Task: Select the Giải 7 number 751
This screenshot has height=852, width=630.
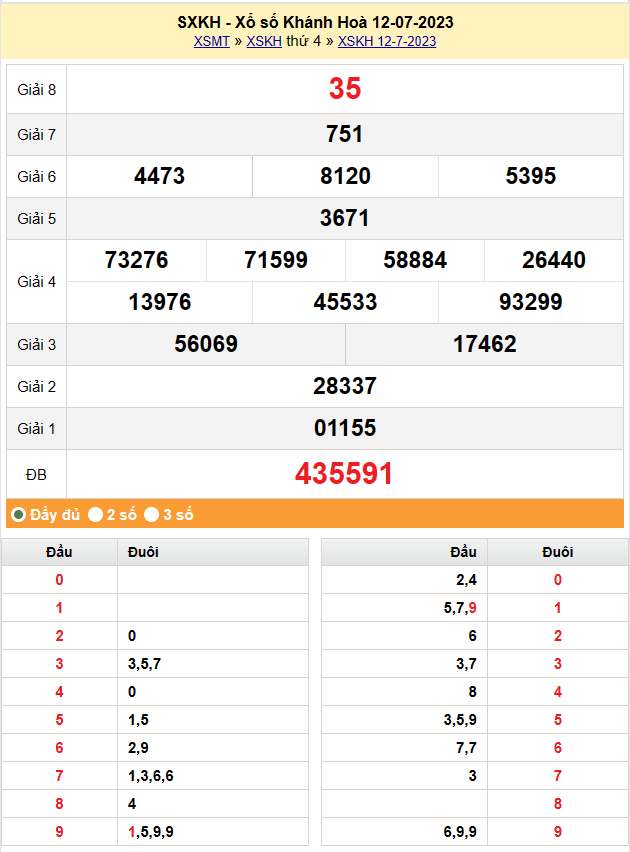Action: tap(344, 134)
